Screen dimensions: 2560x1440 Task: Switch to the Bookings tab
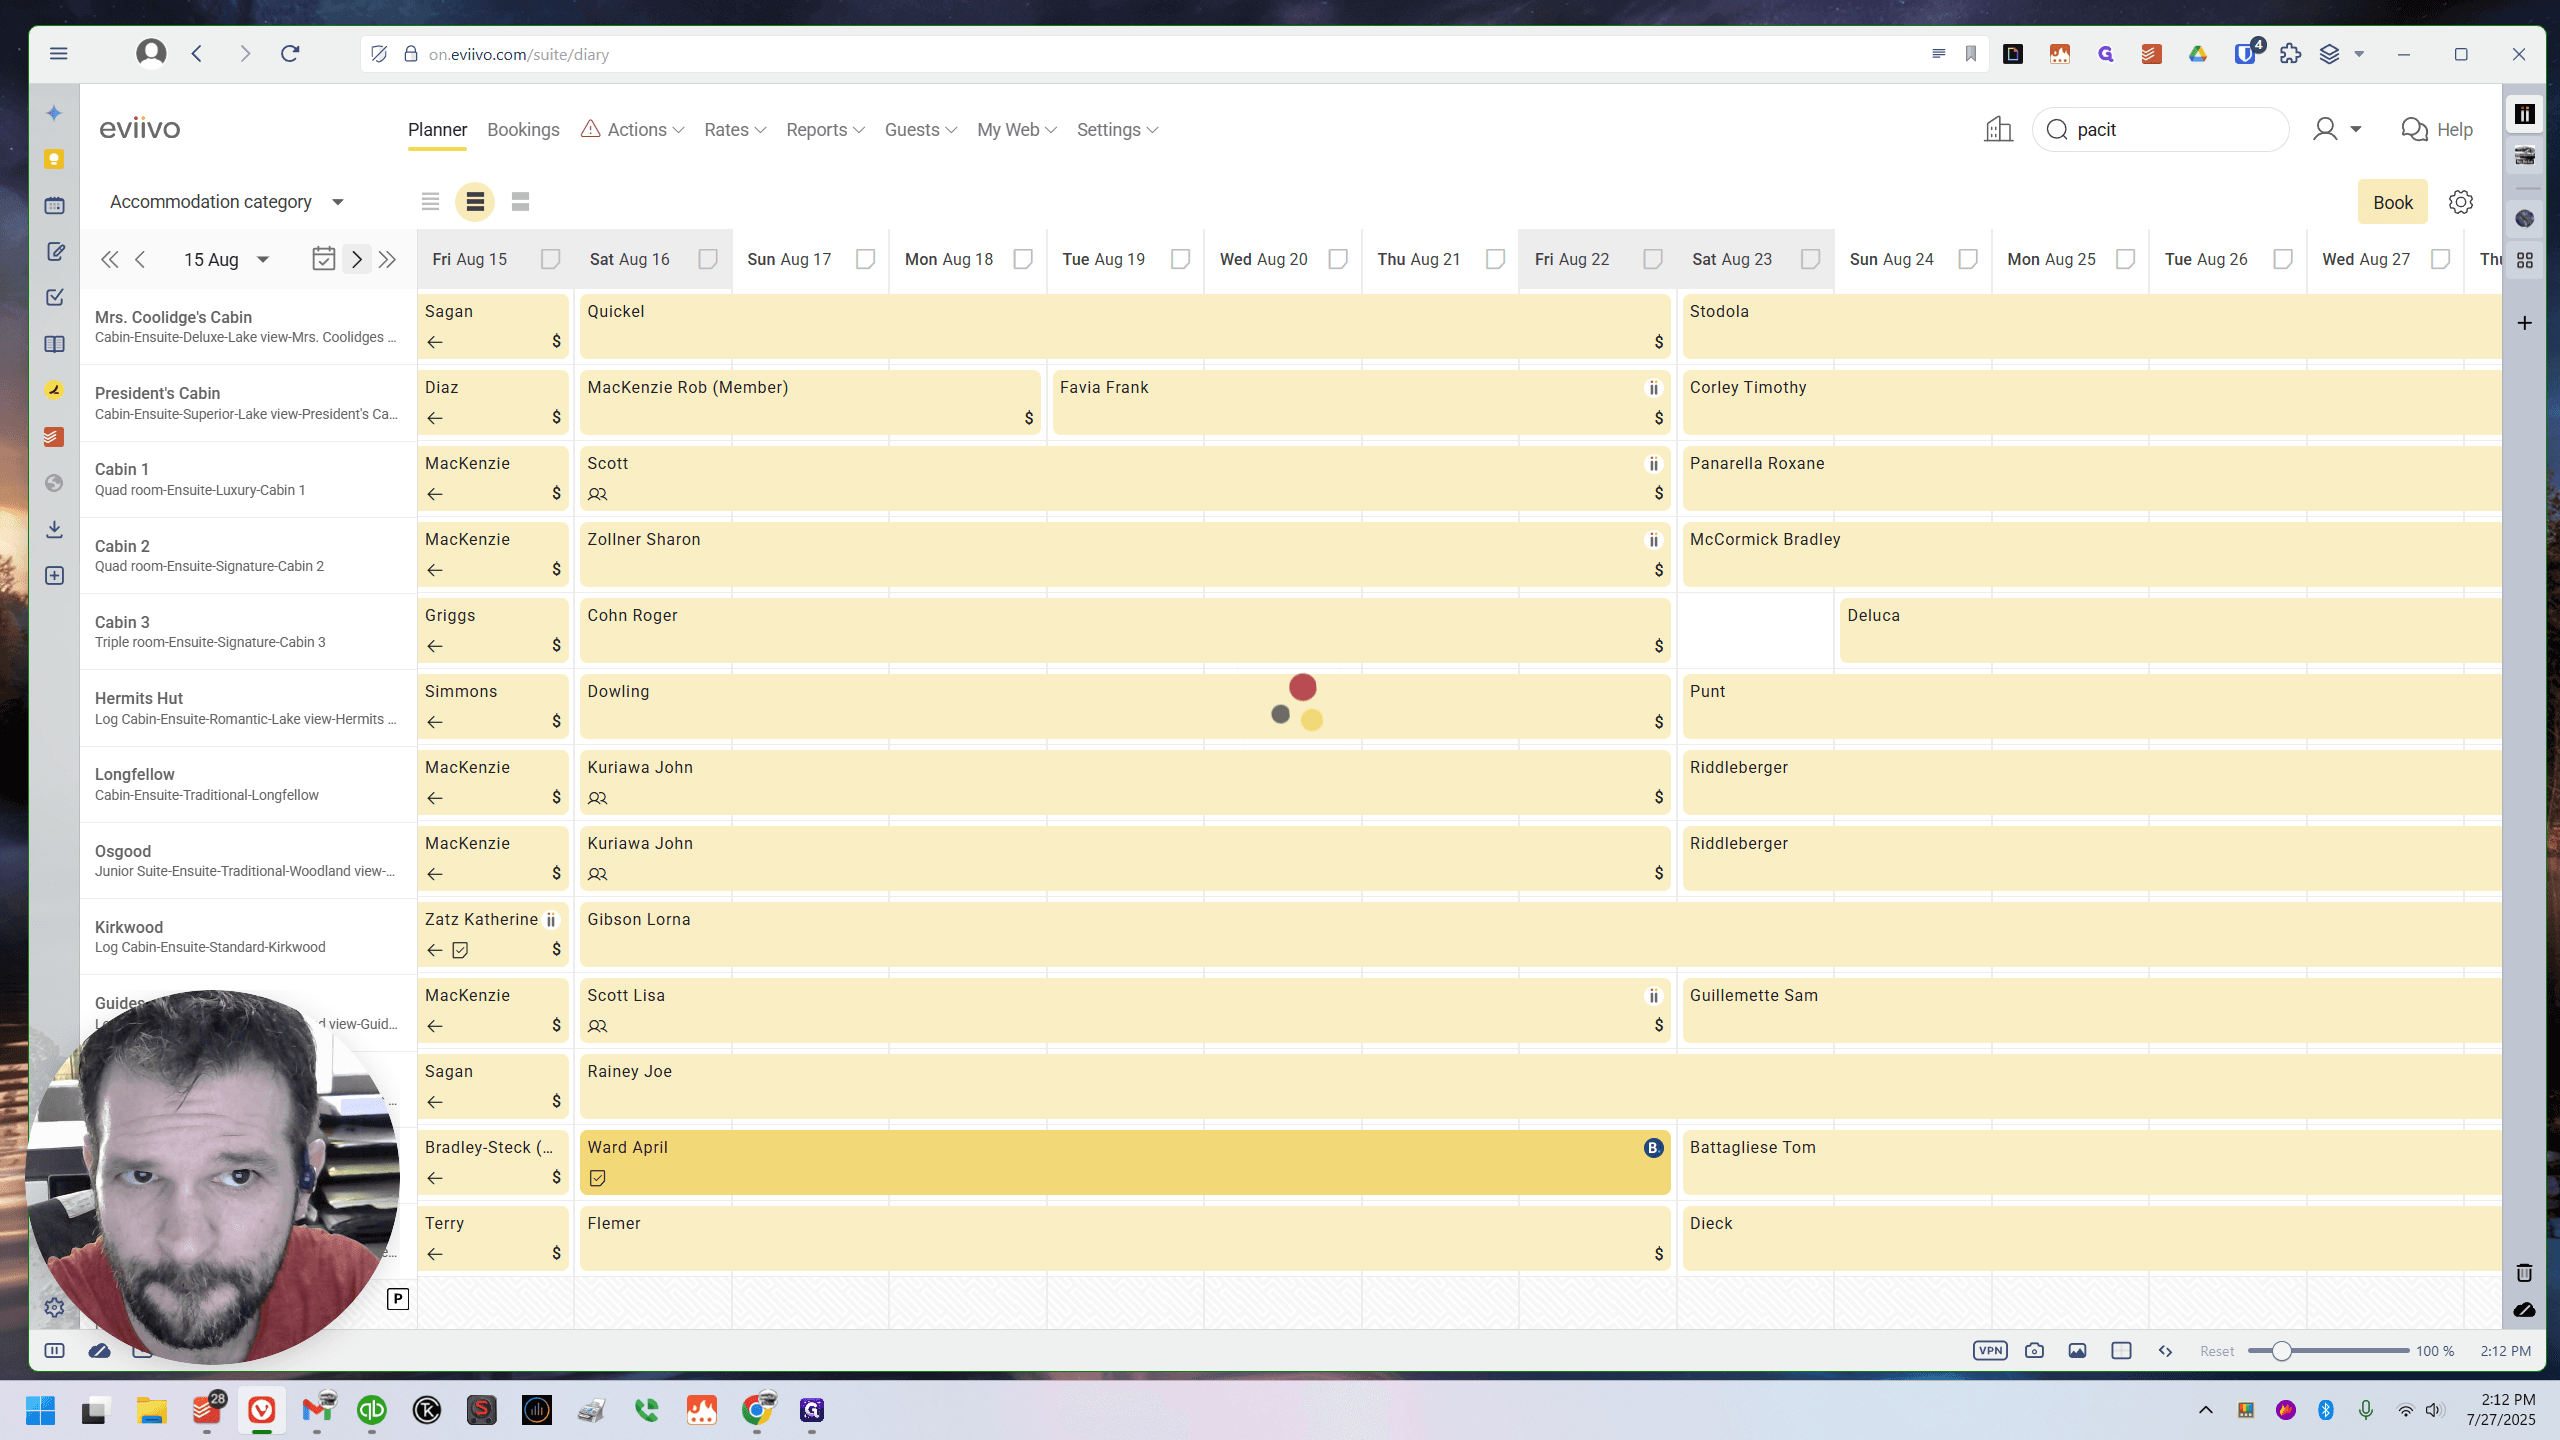click(x=523, y=130)
